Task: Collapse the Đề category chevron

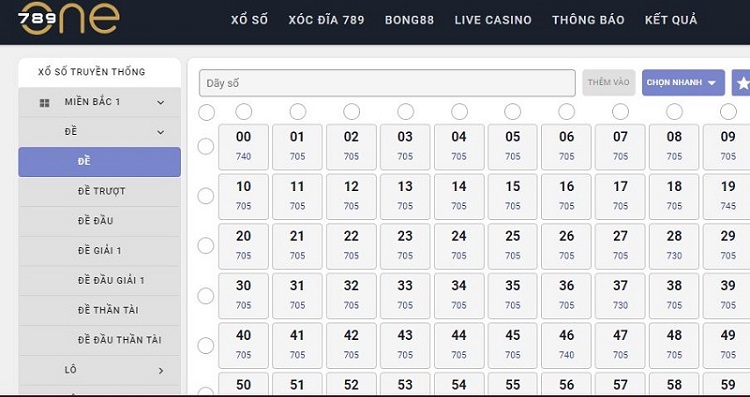Action: pos(161,132)
